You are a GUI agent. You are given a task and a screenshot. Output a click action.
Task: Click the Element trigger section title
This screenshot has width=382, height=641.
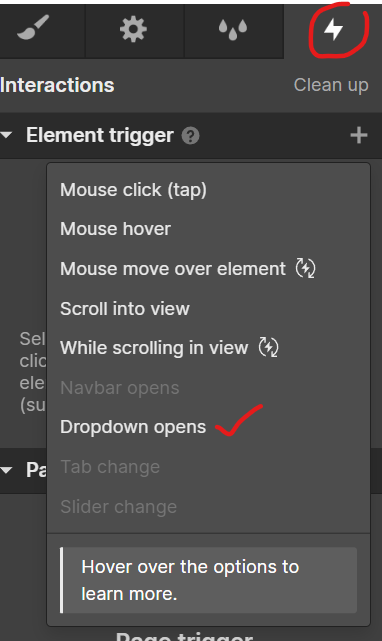point(100,135)
